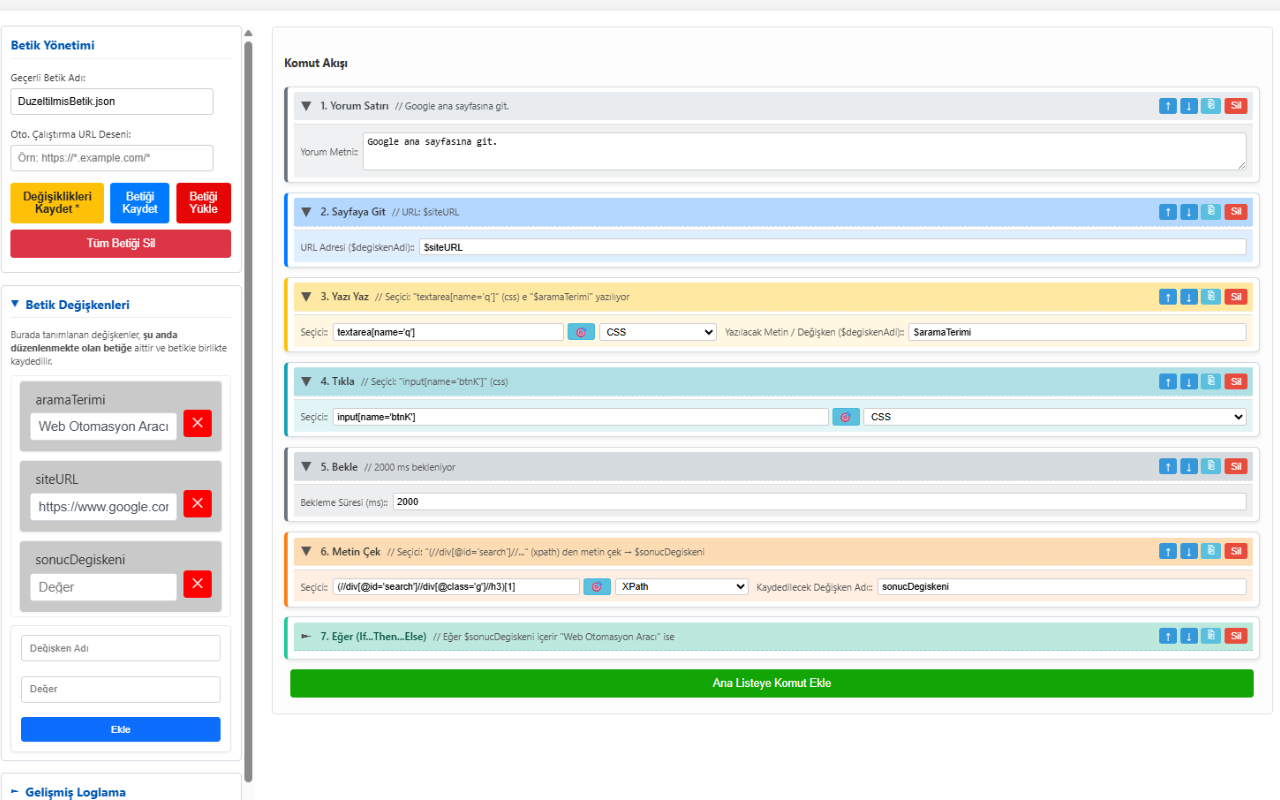1280x800 pixels.
Task: Click Ana Listeye Komut Ekle button
Action: click(771, 683)
